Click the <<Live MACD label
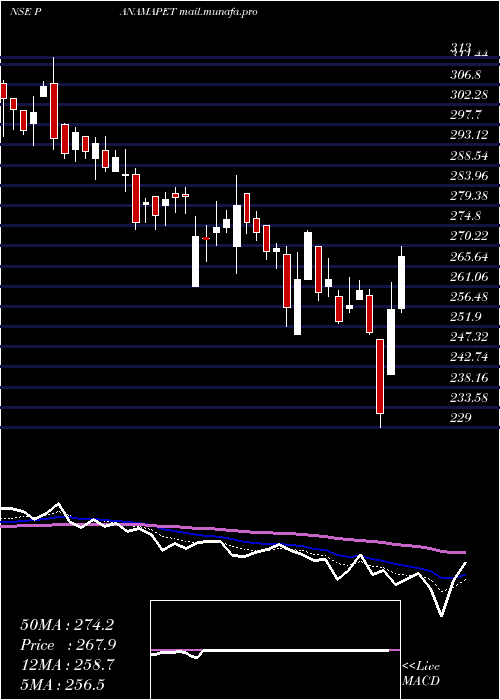The height and width of the screenshot is (700, 500). coord(421,674)
